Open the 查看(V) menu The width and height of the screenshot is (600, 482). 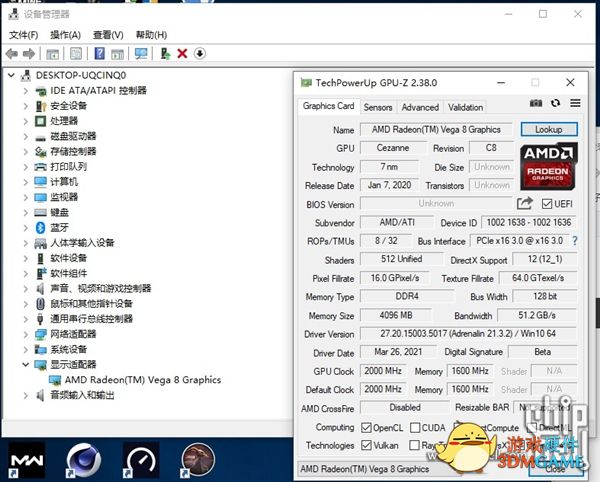[x=108, y=35]
